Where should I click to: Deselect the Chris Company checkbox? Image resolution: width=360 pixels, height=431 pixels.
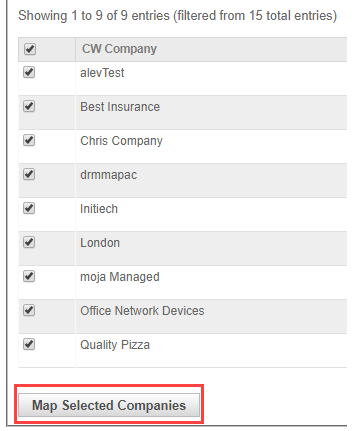point(29,140)
